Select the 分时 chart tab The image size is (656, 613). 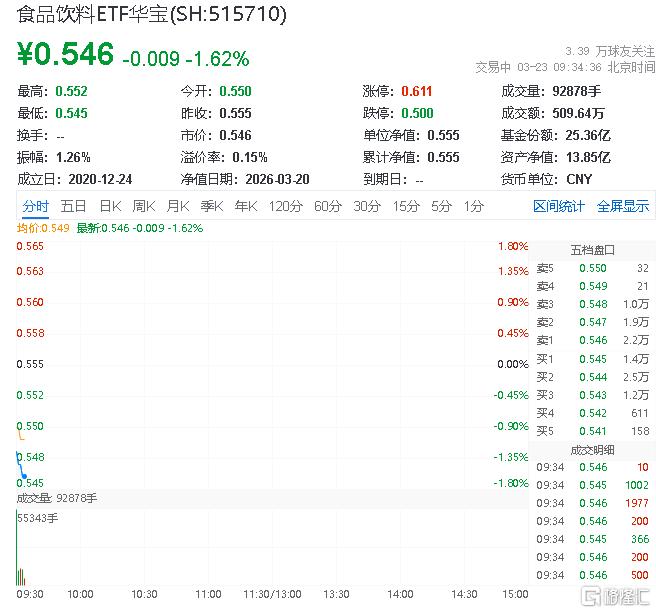click(36, 206)
